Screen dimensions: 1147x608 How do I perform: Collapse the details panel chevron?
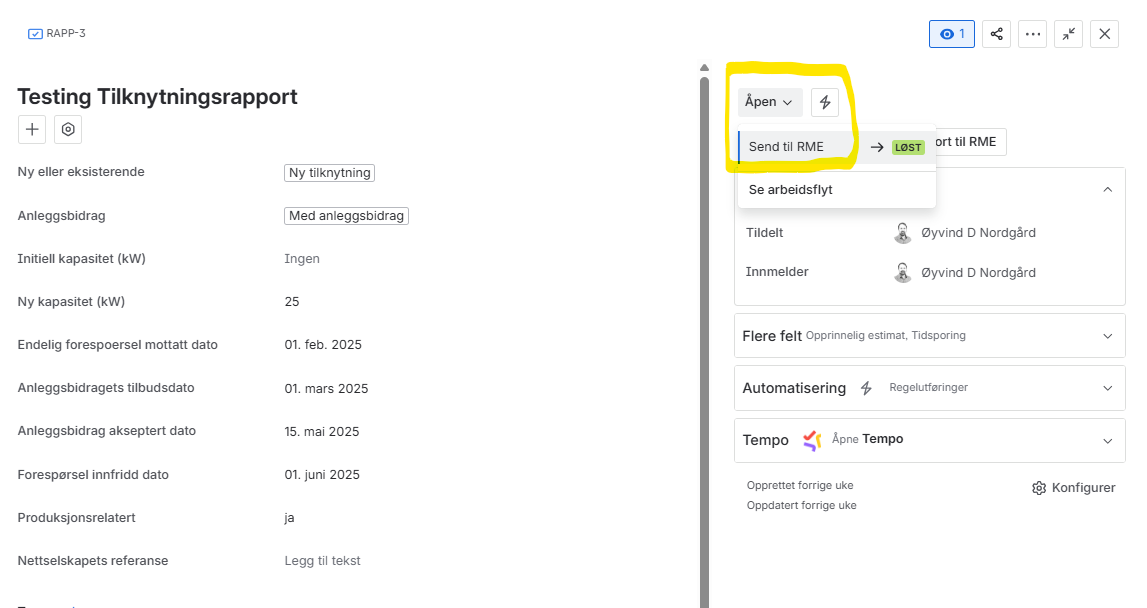[1107, 189]
